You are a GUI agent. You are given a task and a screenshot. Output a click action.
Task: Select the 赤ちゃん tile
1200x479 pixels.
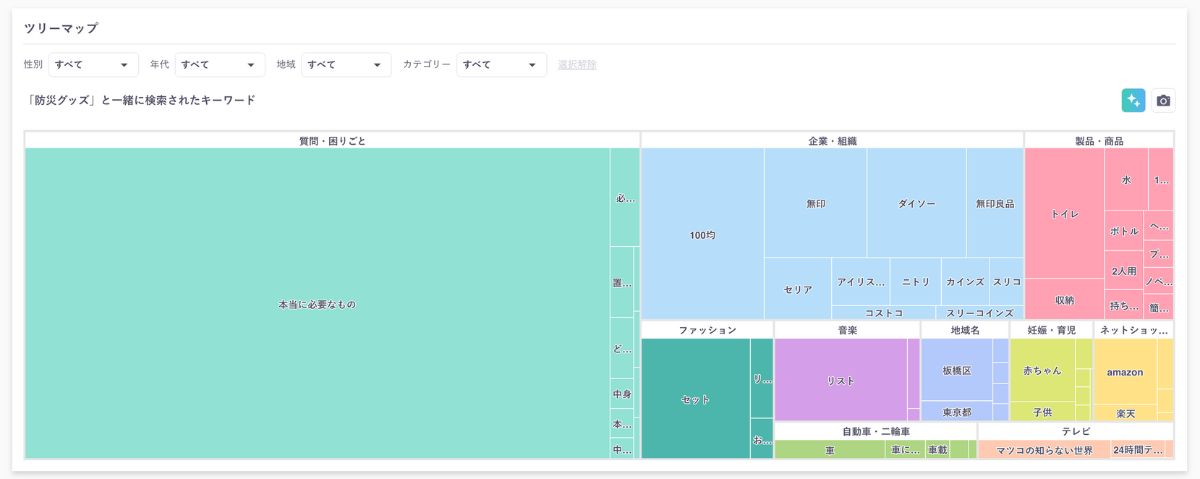click(1042, 370)
